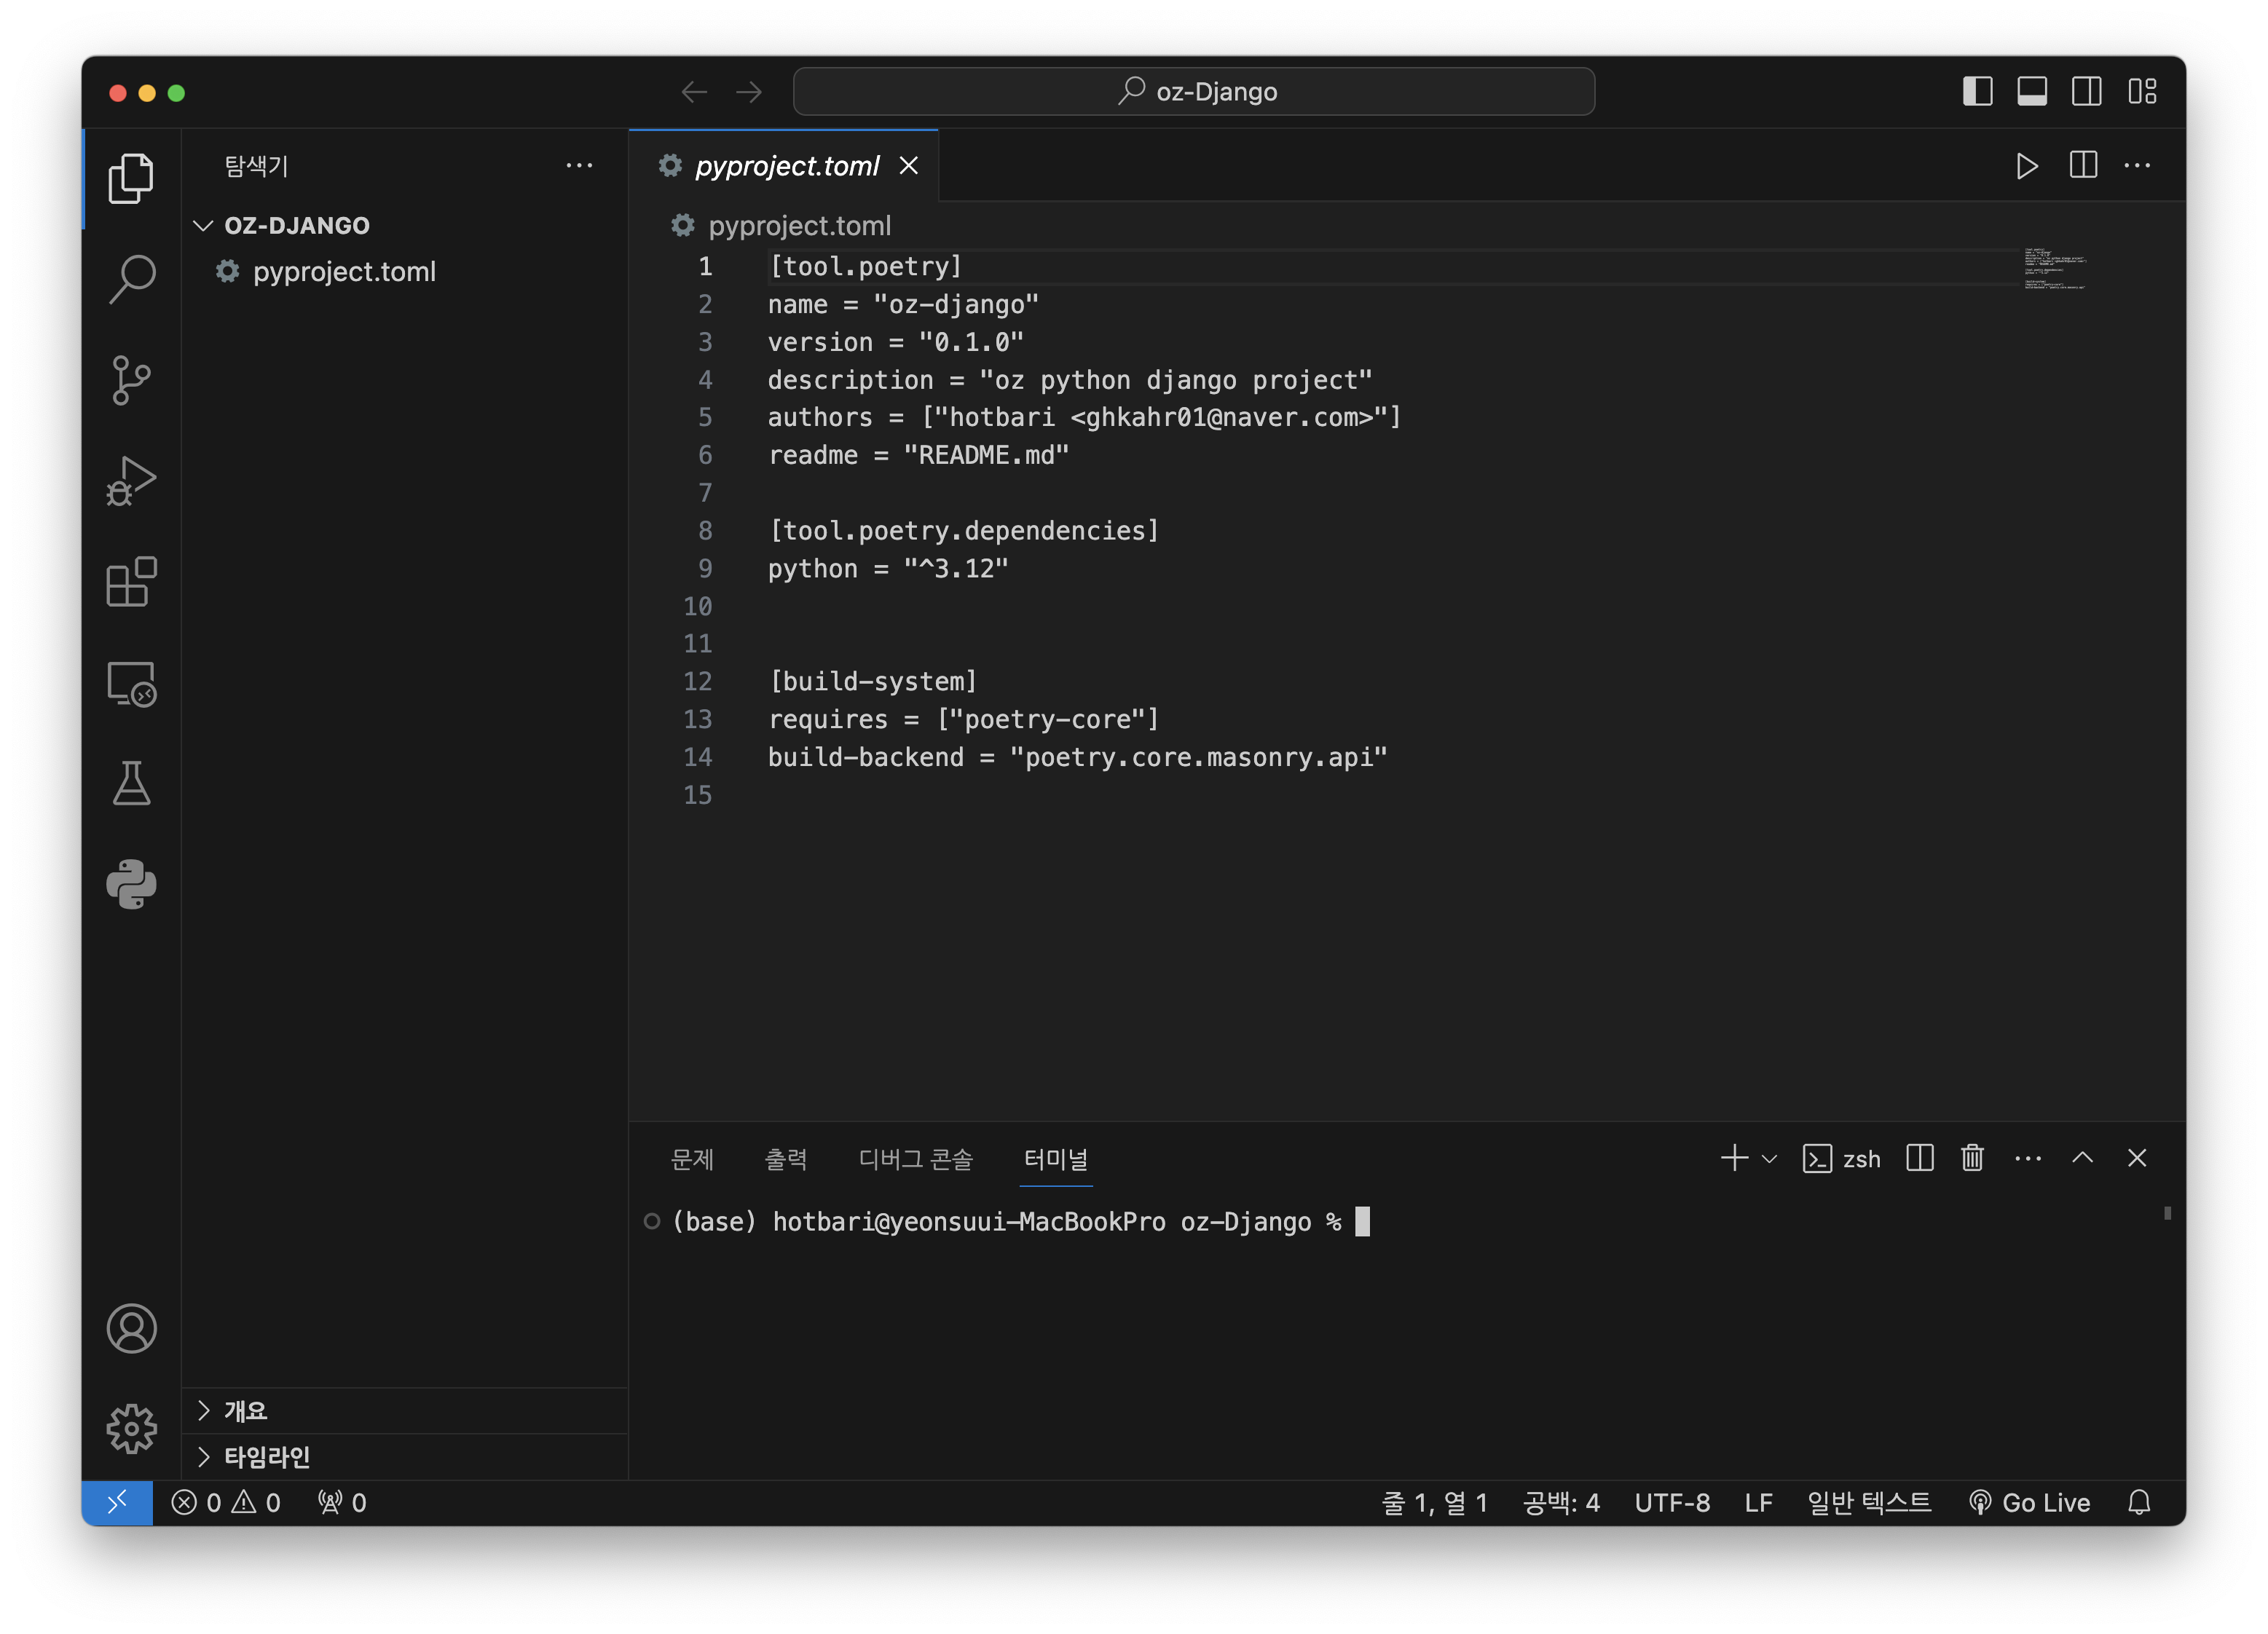The width and height of the screenshot is (2268, 1634).
Task: Click the terminal scrollbar thumb
Action: point(2167,1213)
